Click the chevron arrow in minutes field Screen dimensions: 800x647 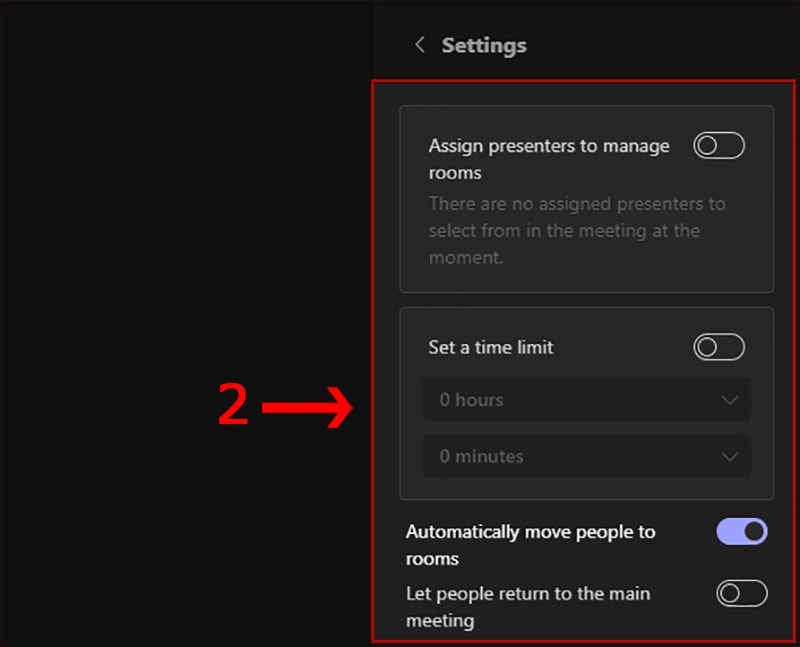tap(730, 456)
